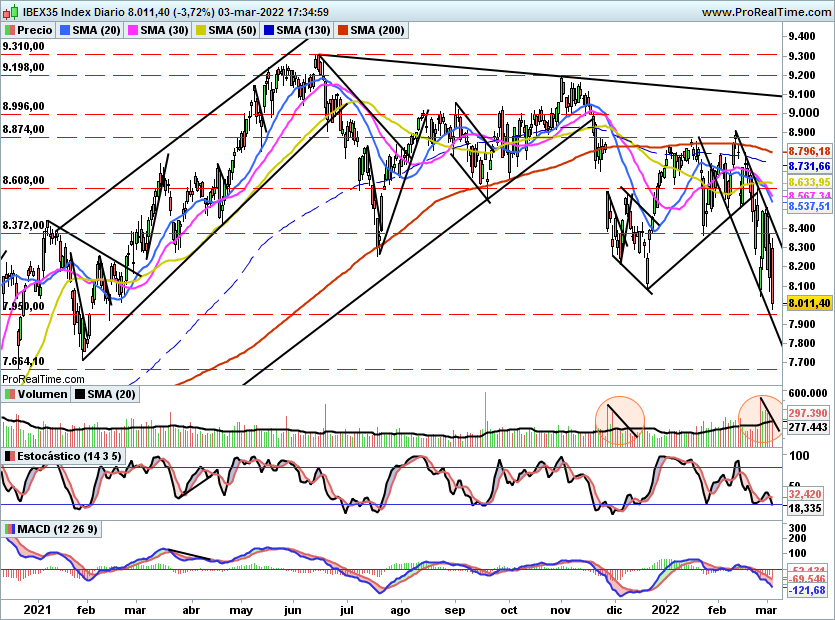Open the www.ProRealTime.com link
This screenshot has height=620, width=835.
(x=766, y=12)
